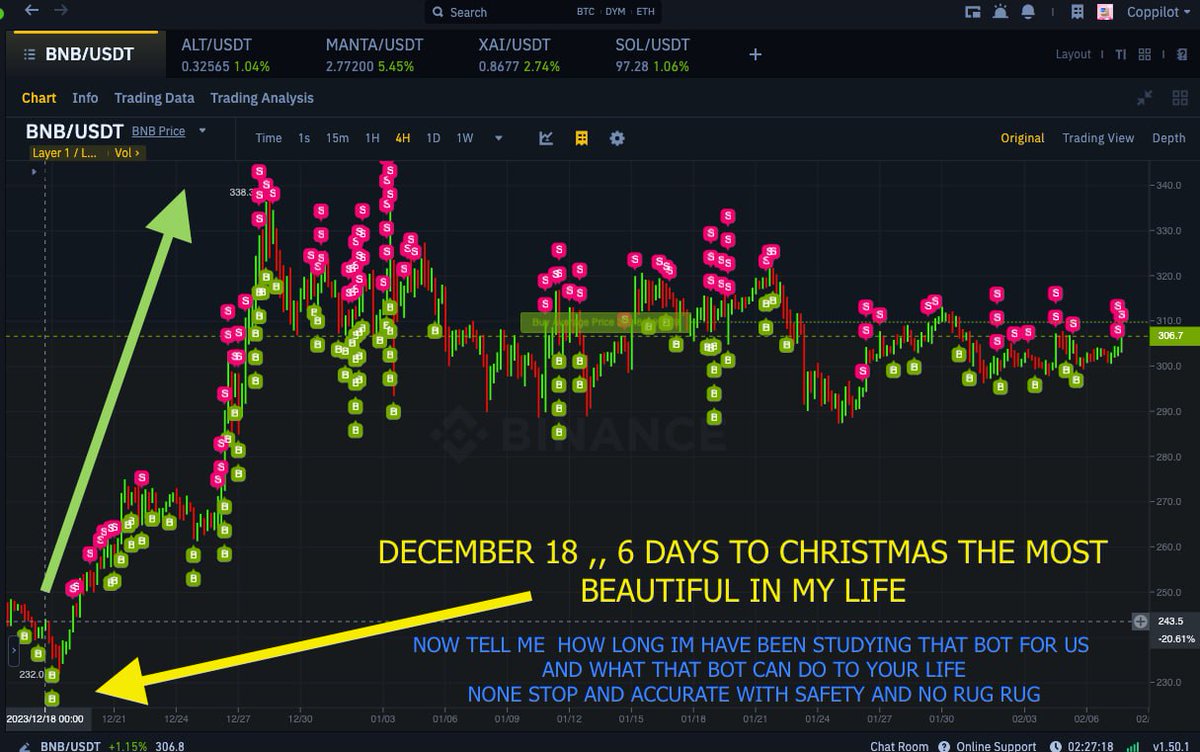Switch to Original chart view
Screen dimensions: 1200x752
click(x=1022, y=138)
